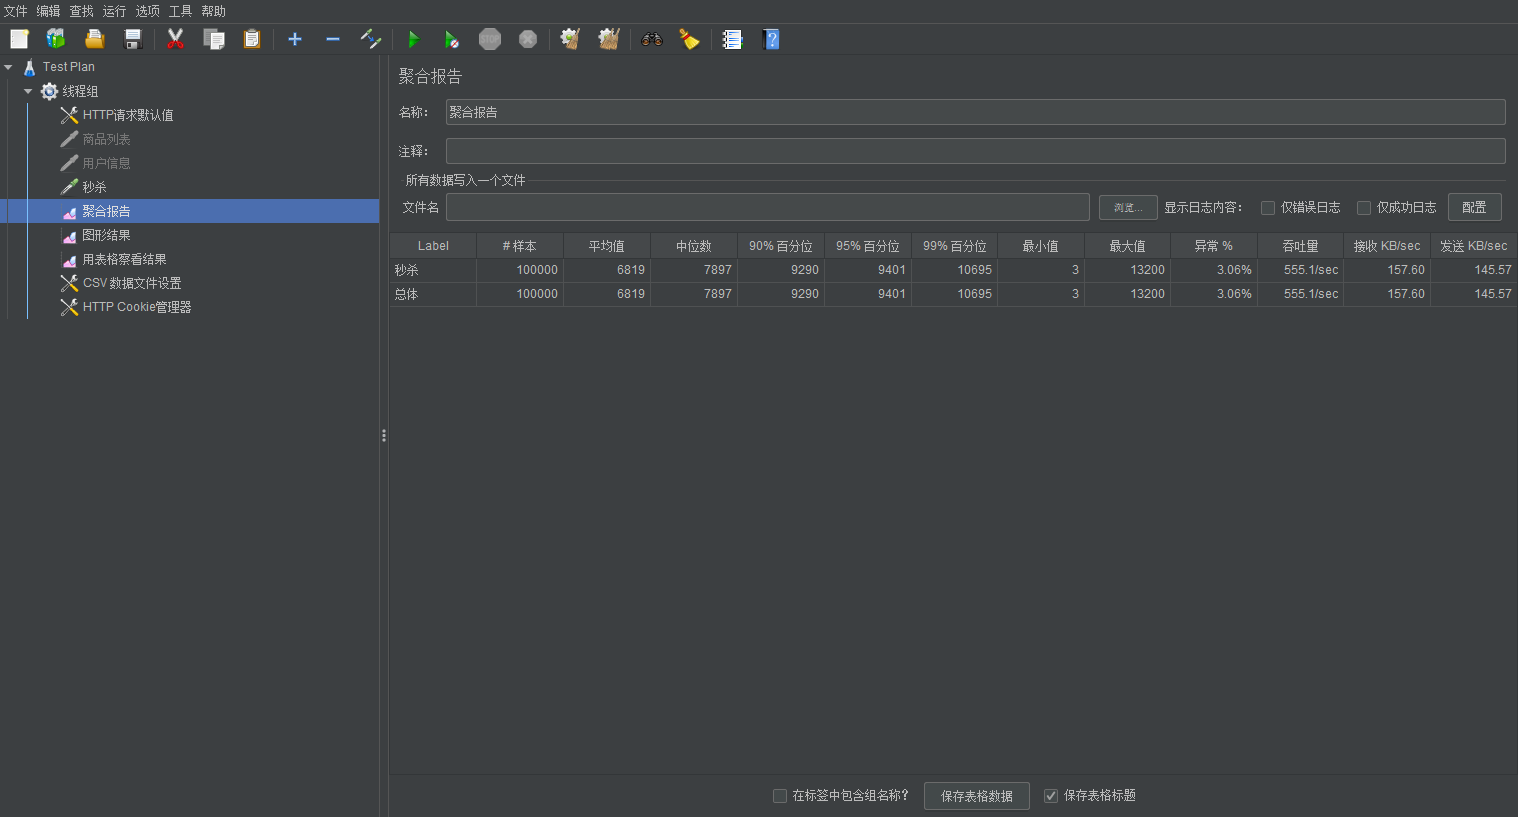Collapse the Test Plan tree node
This screenshot has height=817, width=1518.
8,67
